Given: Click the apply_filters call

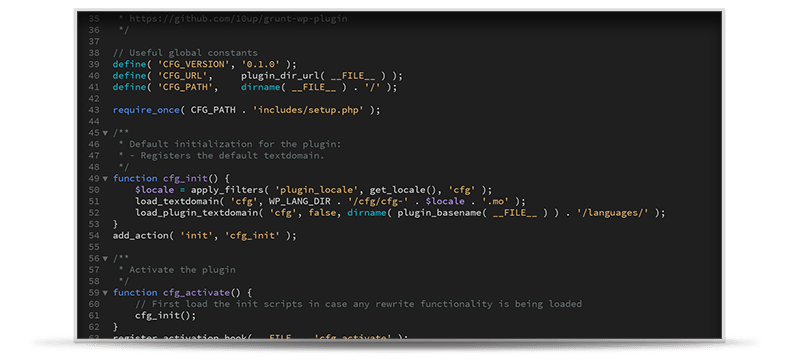Looking at the screenshot, I should (227, 190).
